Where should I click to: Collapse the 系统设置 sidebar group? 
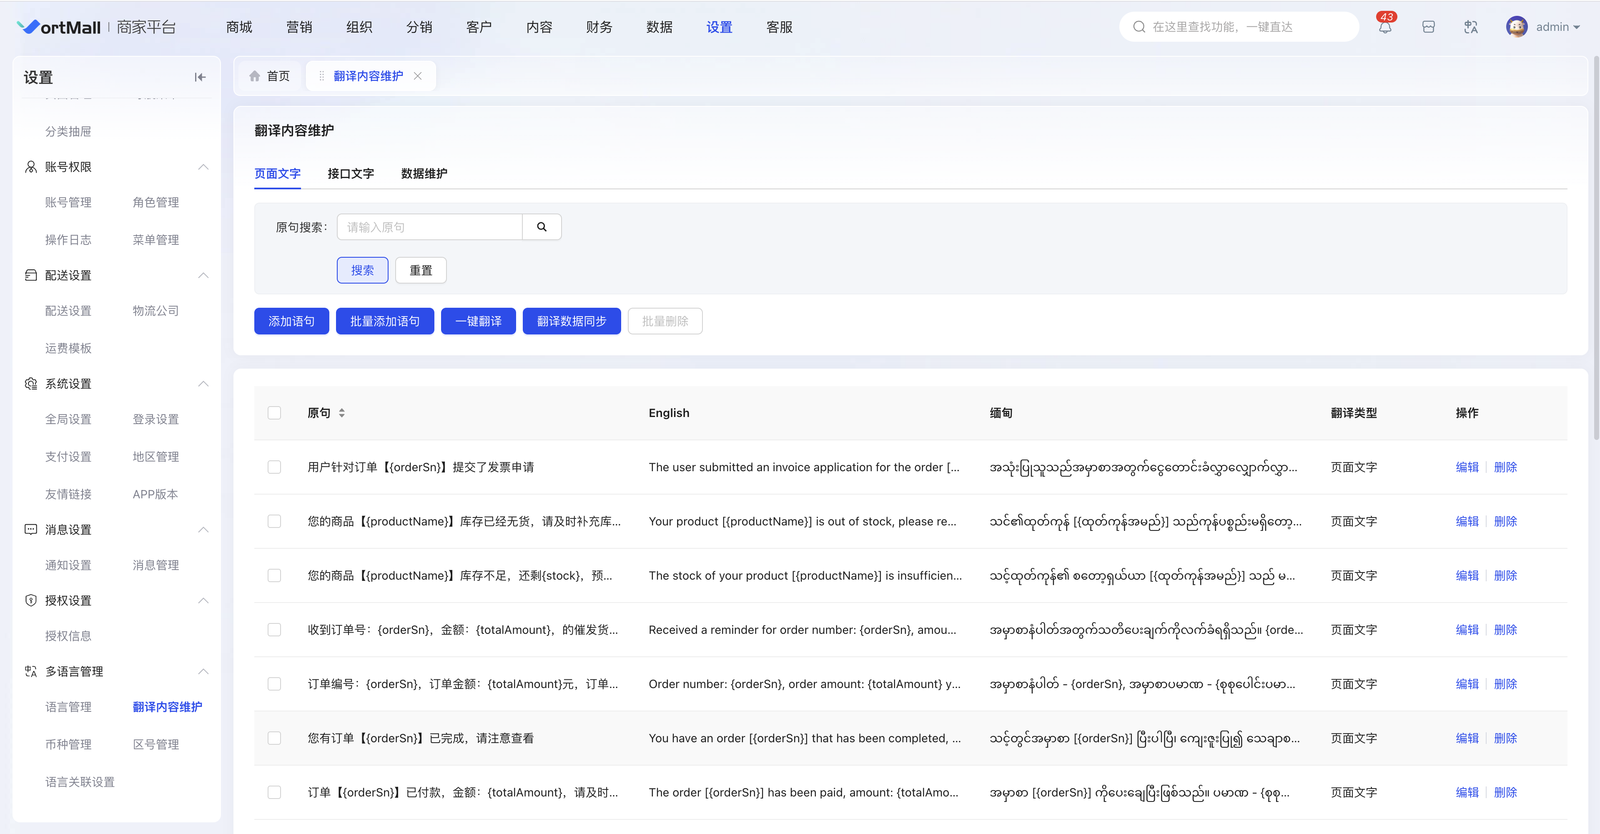tap(203, 384)
